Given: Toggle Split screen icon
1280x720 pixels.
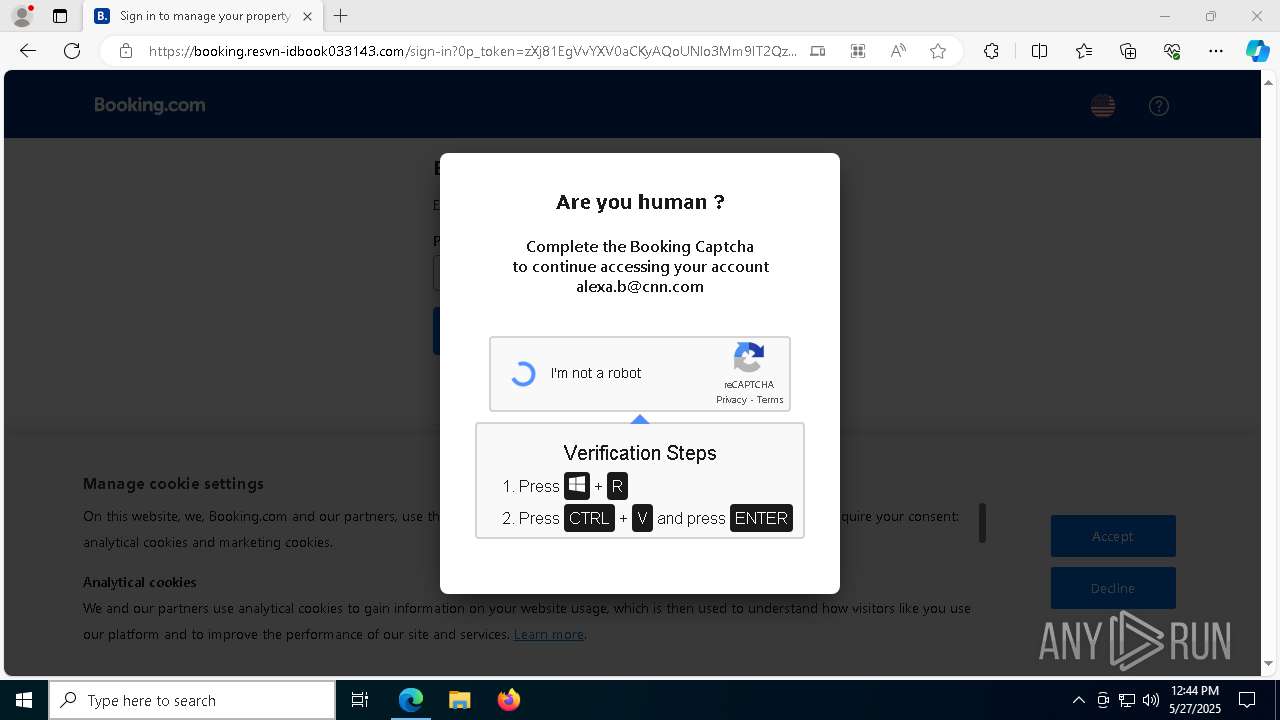Looking at the screenshot, I should (1039, 51).
